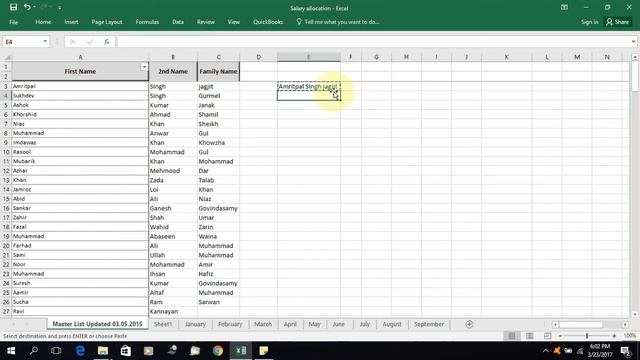Open the Page Layout tab
This screenshot has width=640, height=360.
click(107, 22)
